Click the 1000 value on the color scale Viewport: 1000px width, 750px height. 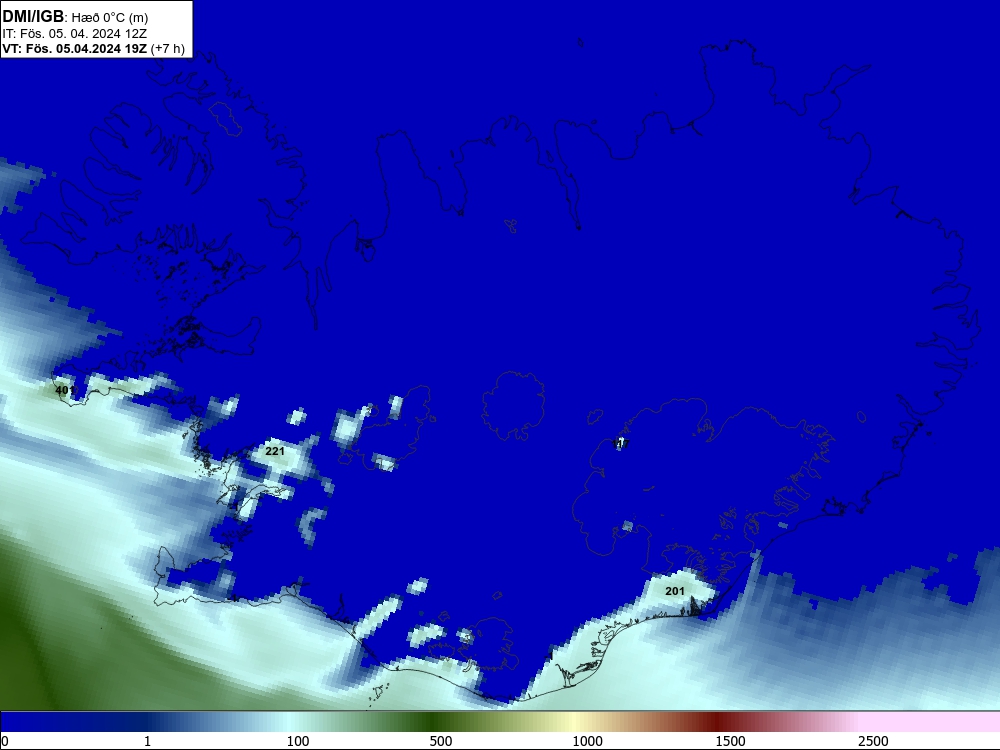point(587,741)
